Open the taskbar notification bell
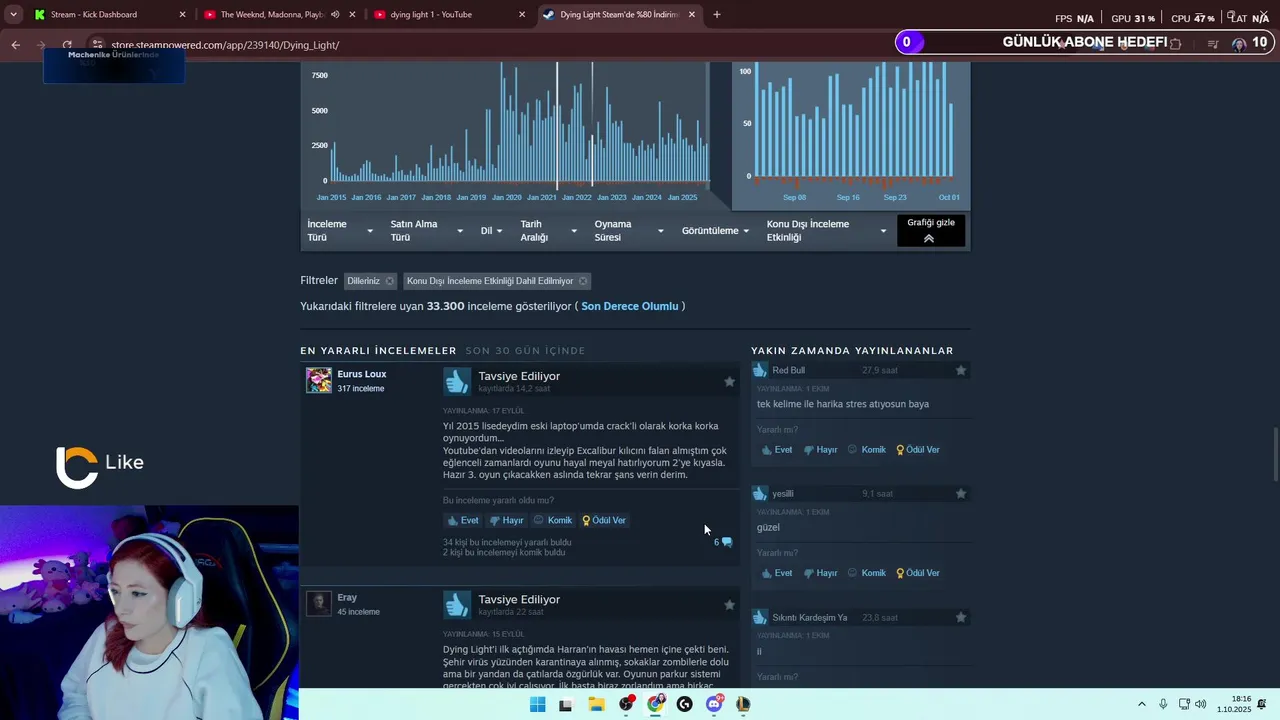Screen dimensions: 1280x720 [x=1262, y=704]
